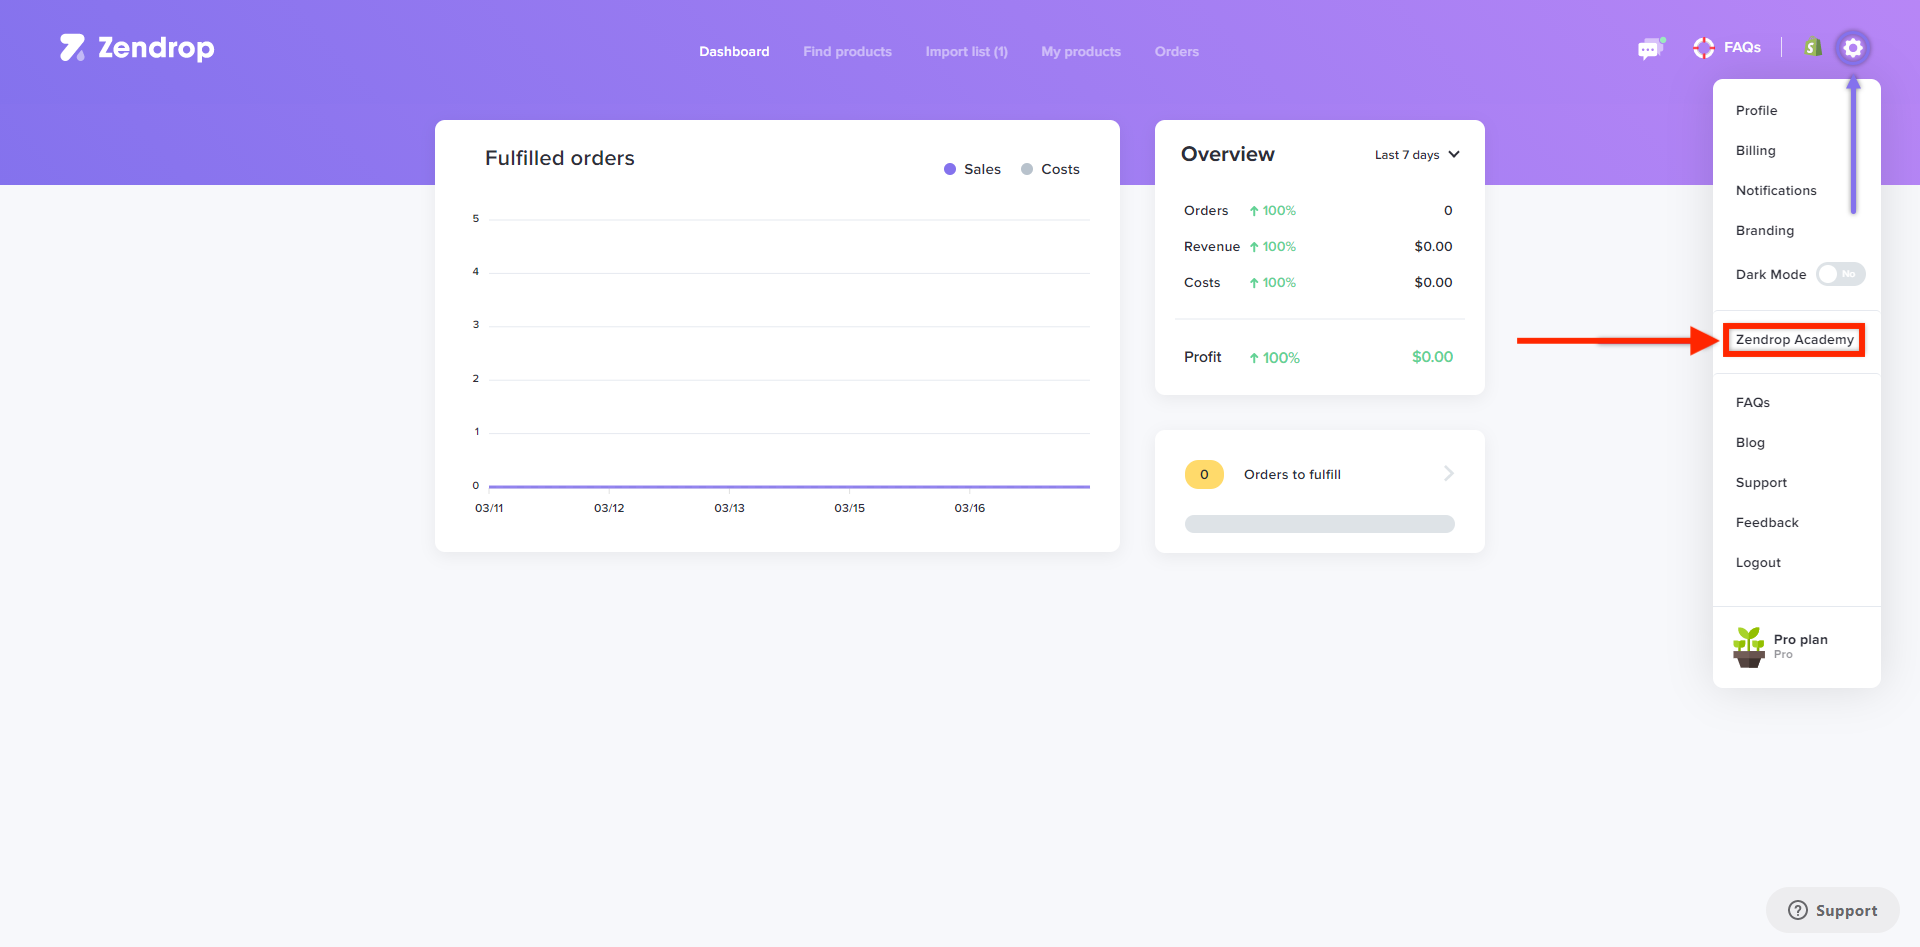The height and width of the screenshot is (947, 1920).
Task: Click Logout in the menu
Action: (1758, 562)
